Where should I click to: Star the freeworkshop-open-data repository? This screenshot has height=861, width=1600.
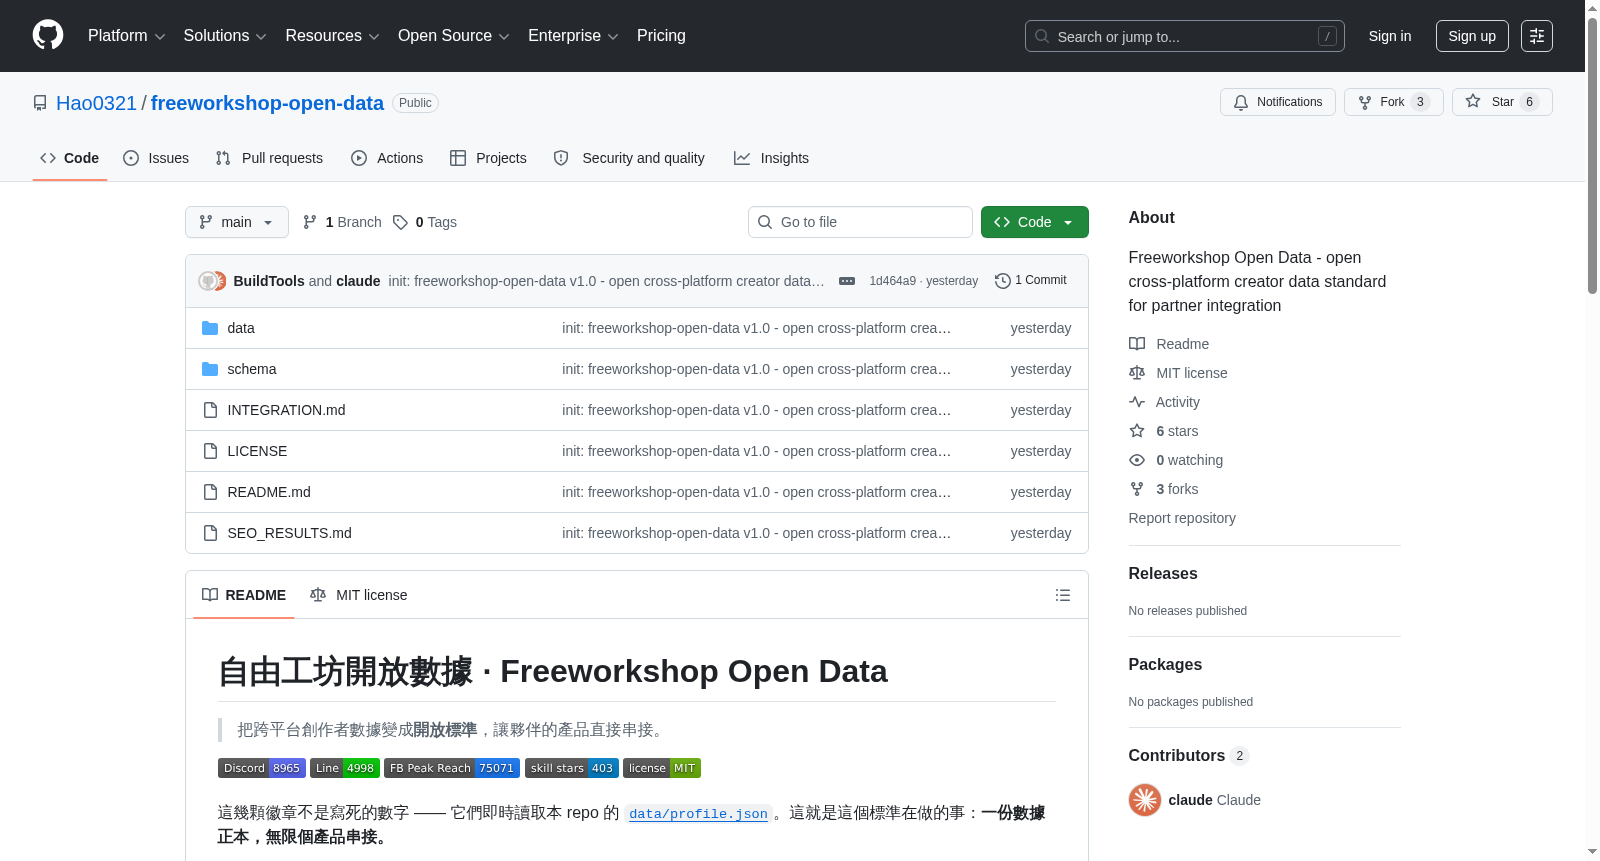pyautogui.click(x=1501, y=102)
